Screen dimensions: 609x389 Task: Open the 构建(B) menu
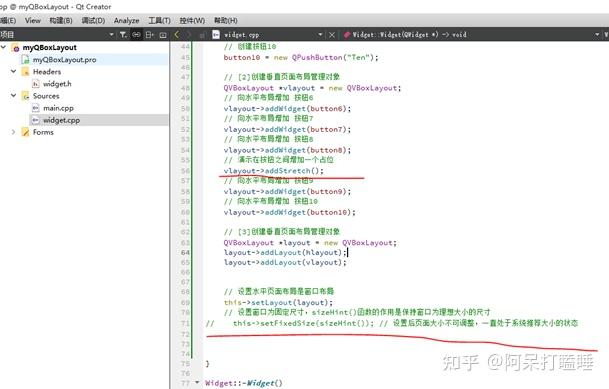coord(61,20)
